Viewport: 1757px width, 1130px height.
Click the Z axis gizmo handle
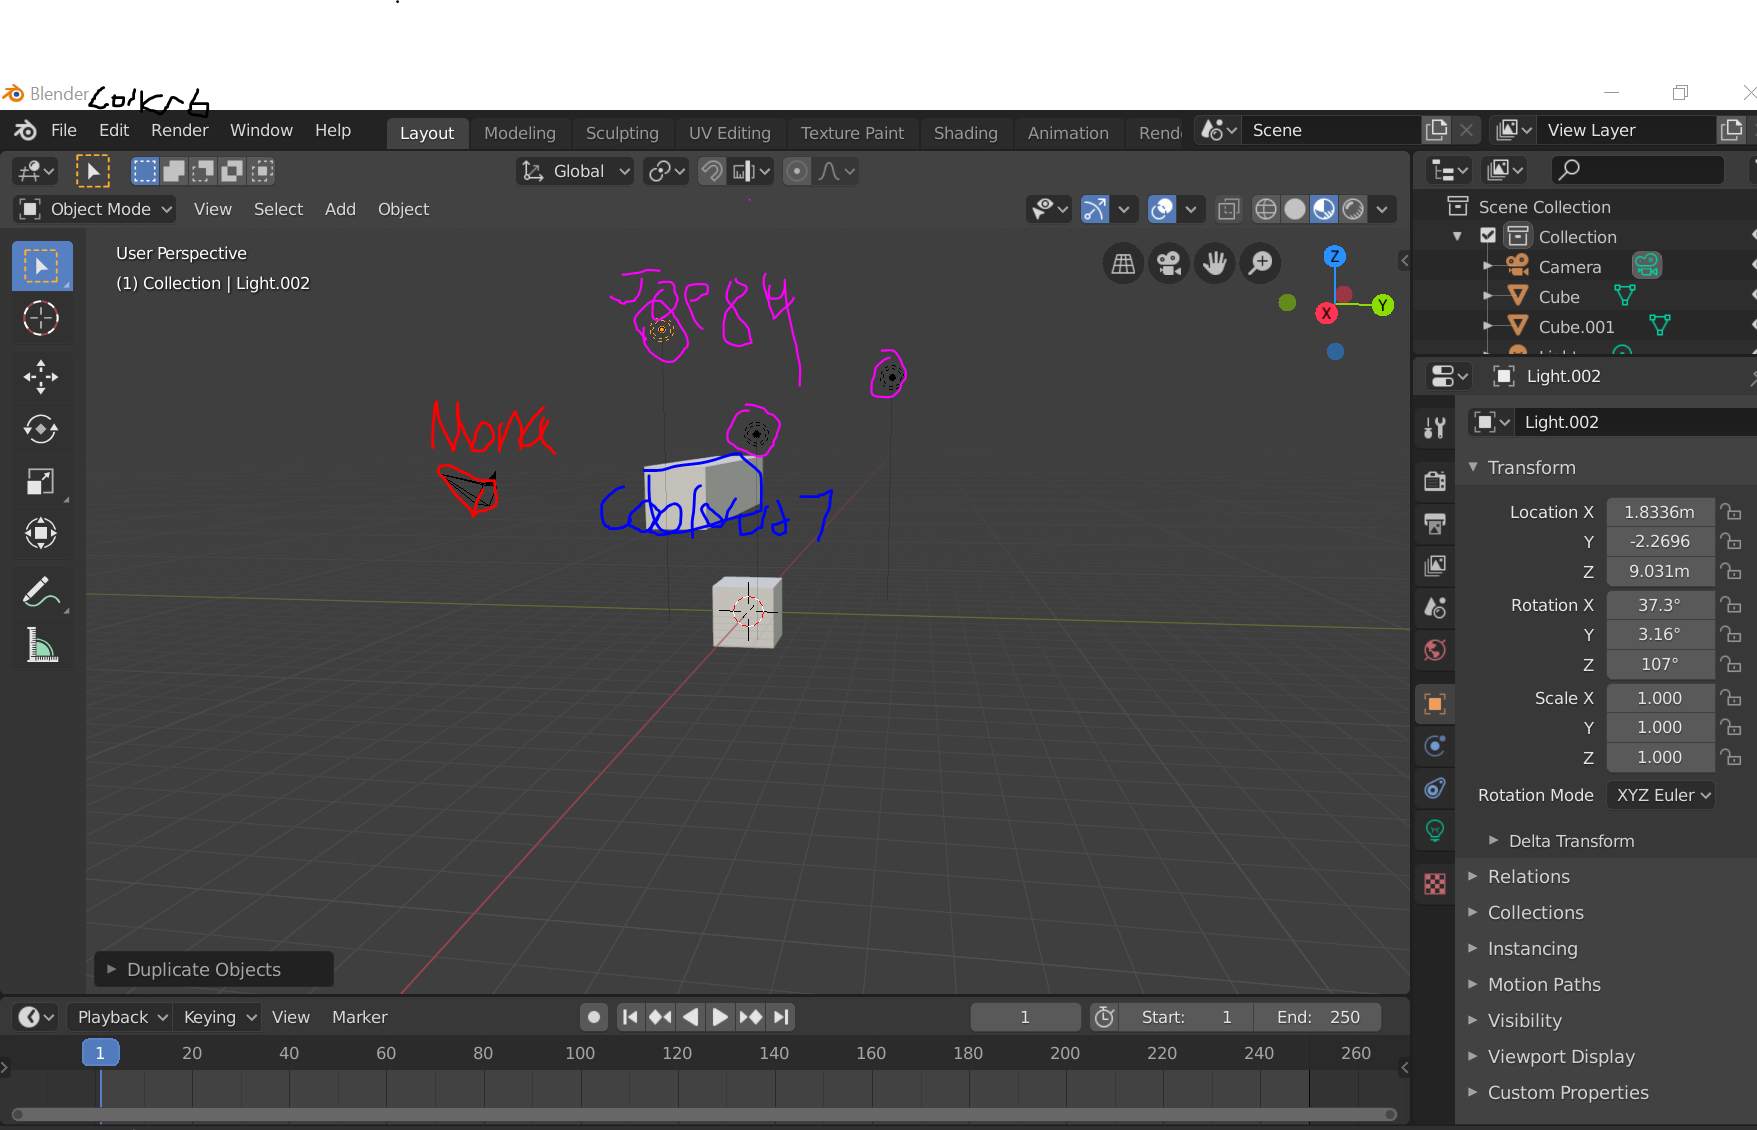click(1334, 256)
